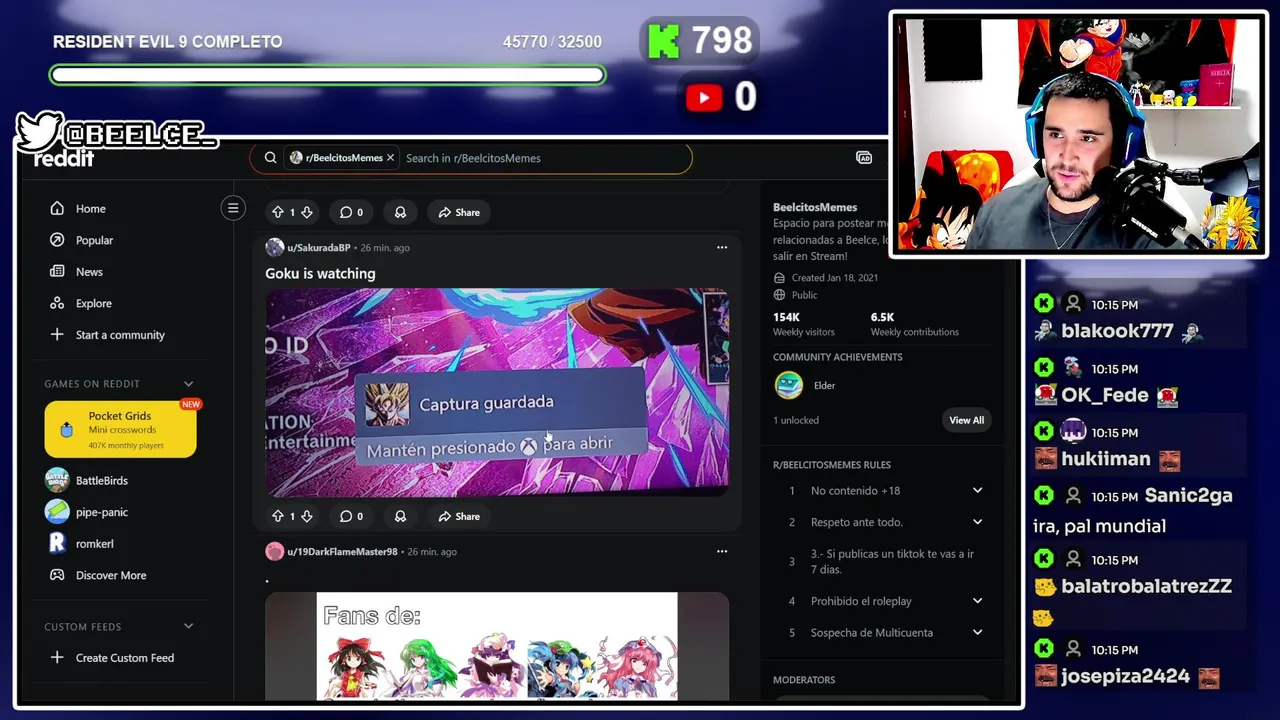Open the Goku is watching post title
This screenshot has width=1280, height=720.
pyautogui.click(x=320, y=273)
